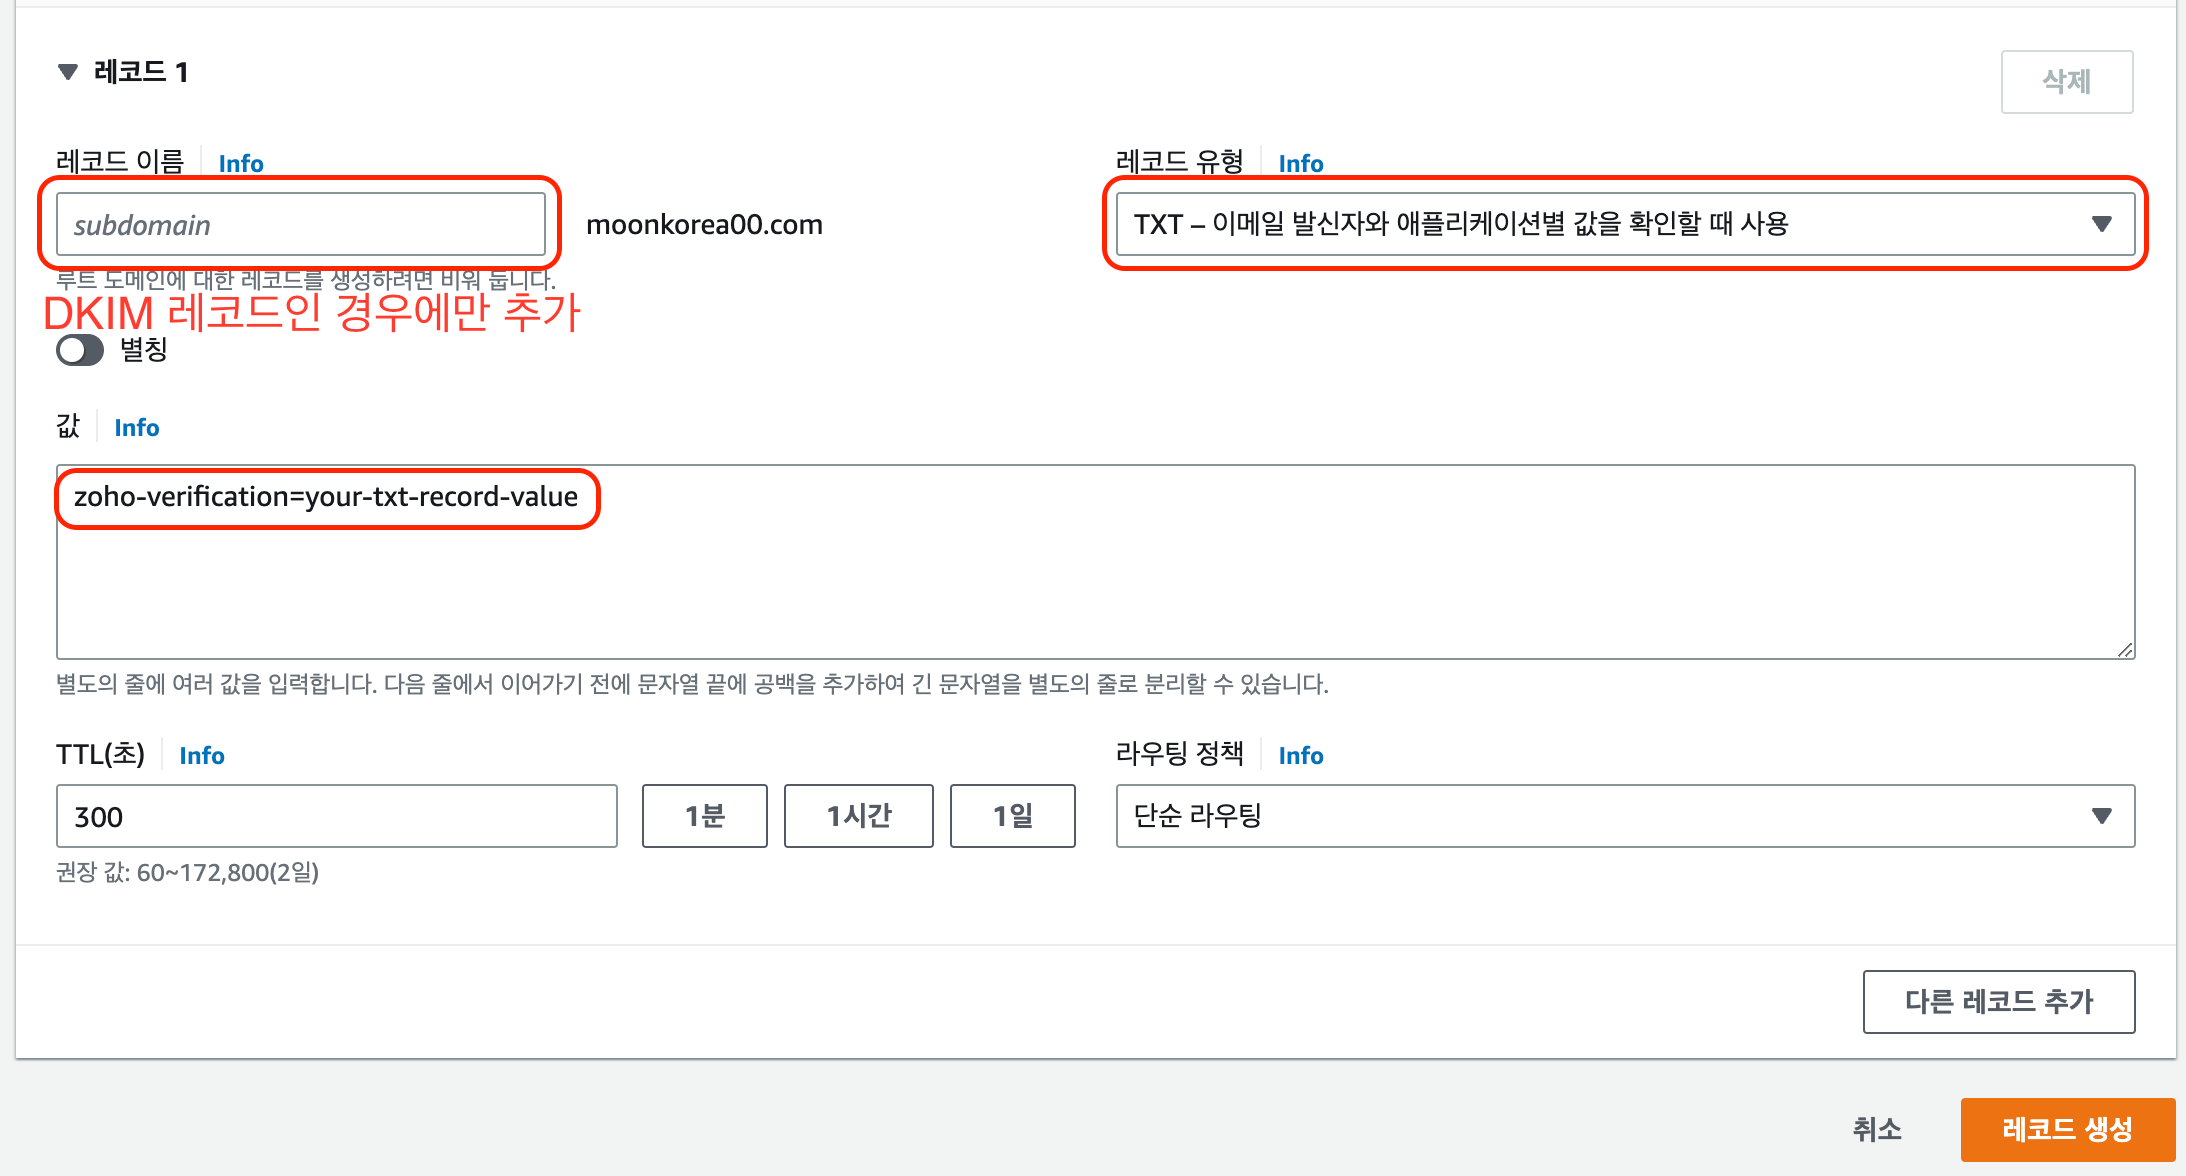Collapse the 레코드 1 section triangle
Viewport: 2186px width, 1176px height.
68,72
